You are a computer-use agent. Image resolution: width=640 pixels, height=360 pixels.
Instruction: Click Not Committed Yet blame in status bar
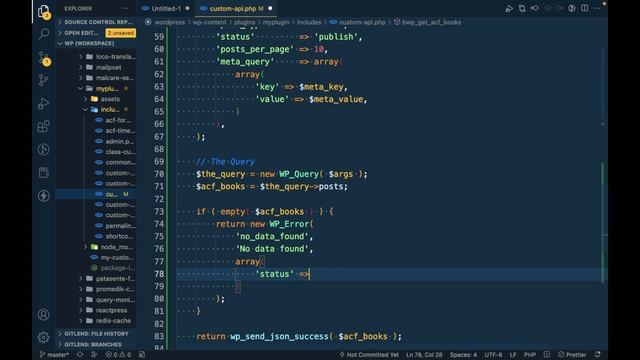click(369, 355)
